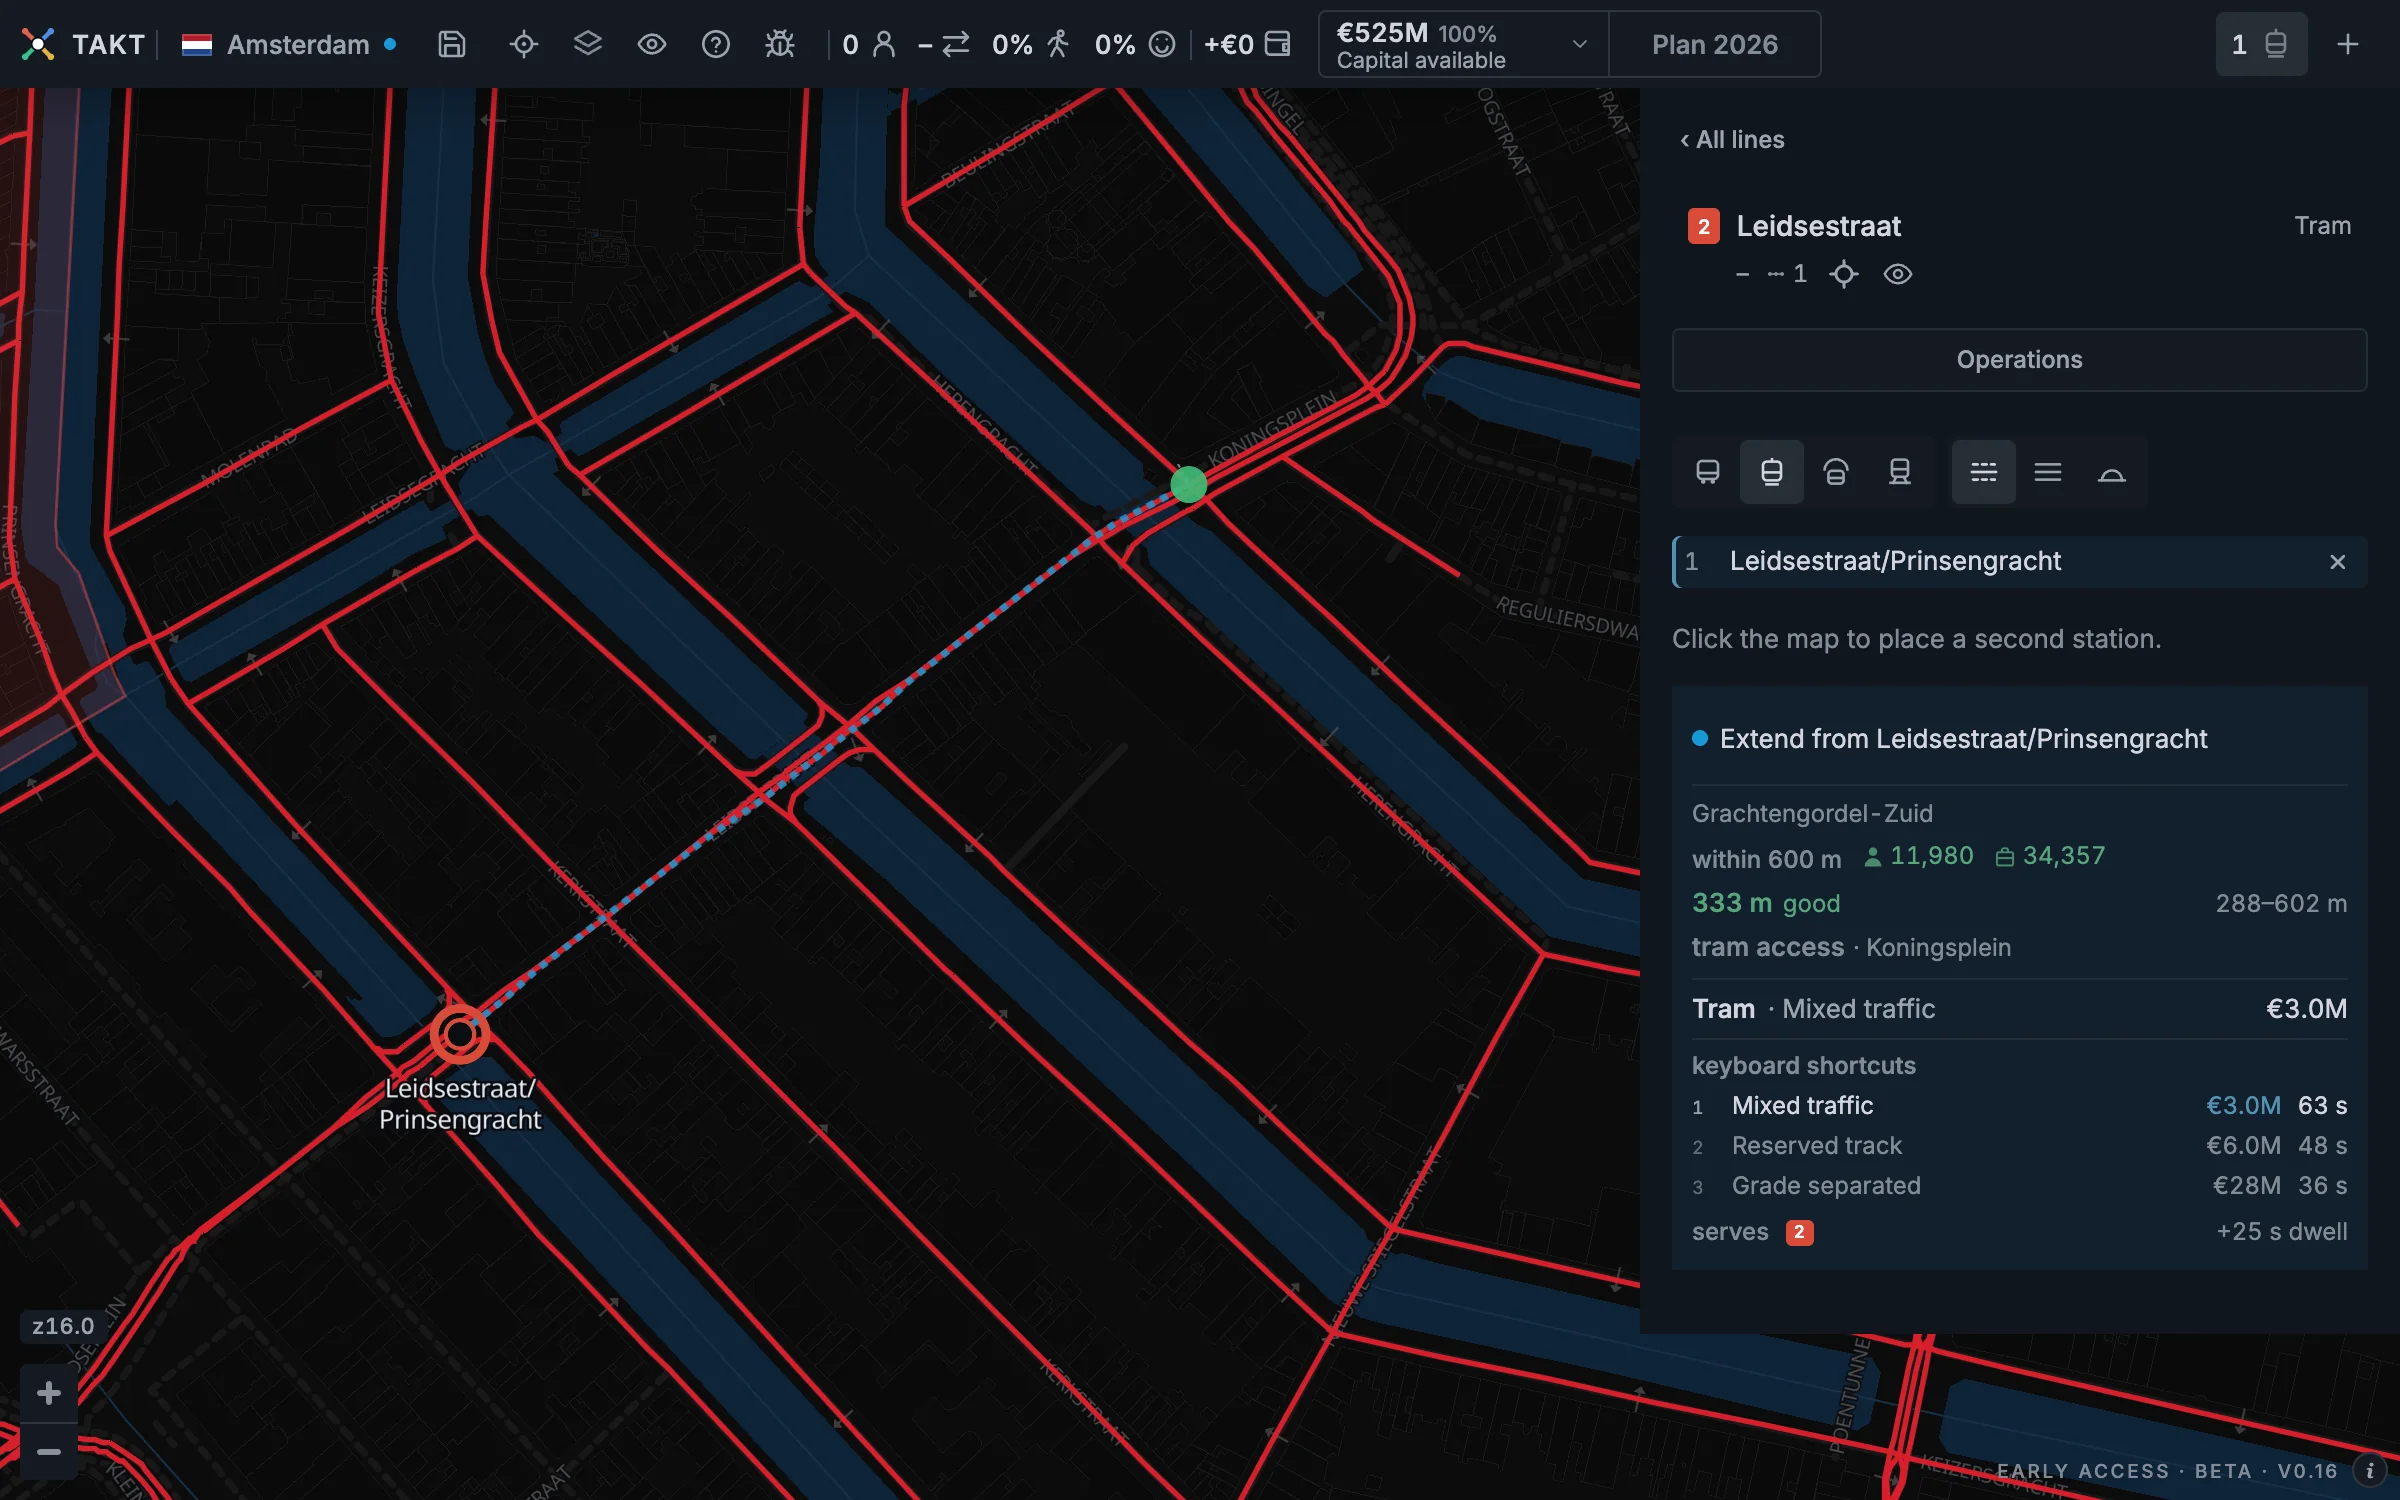
Task: Click the z16.0 zoom level indicator
Action: point(62,1326)
